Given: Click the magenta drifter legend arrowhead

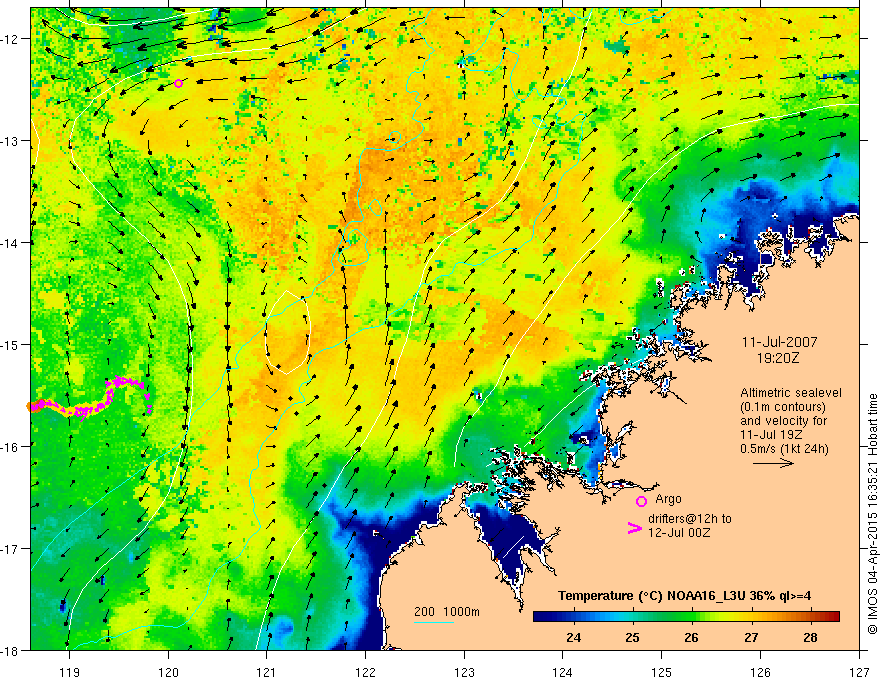Looking at the screenshot, I should tap(635, 528).
